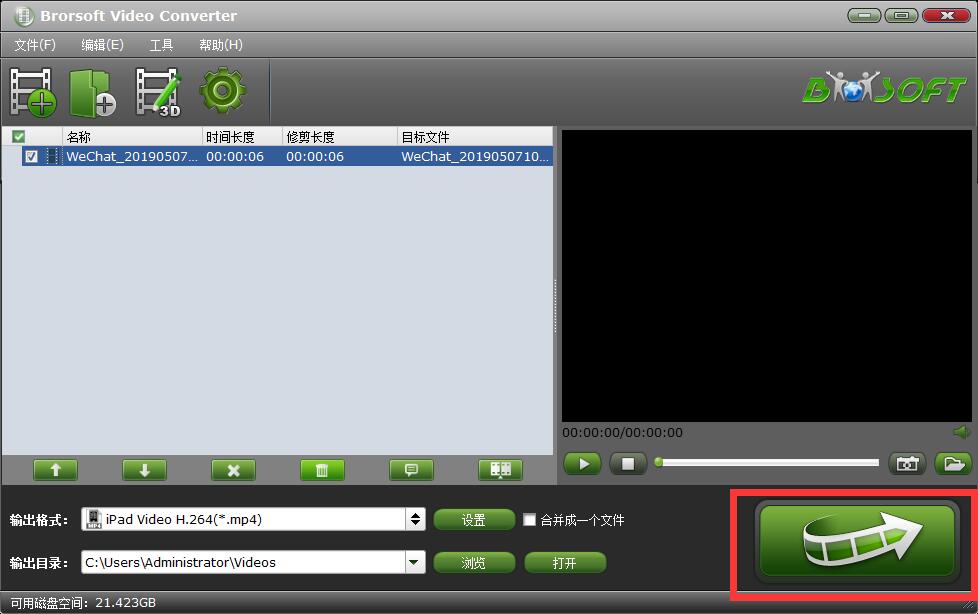
Task: Expand the 输出目录 directory dropdown
Action: click(x=414, y=562)
